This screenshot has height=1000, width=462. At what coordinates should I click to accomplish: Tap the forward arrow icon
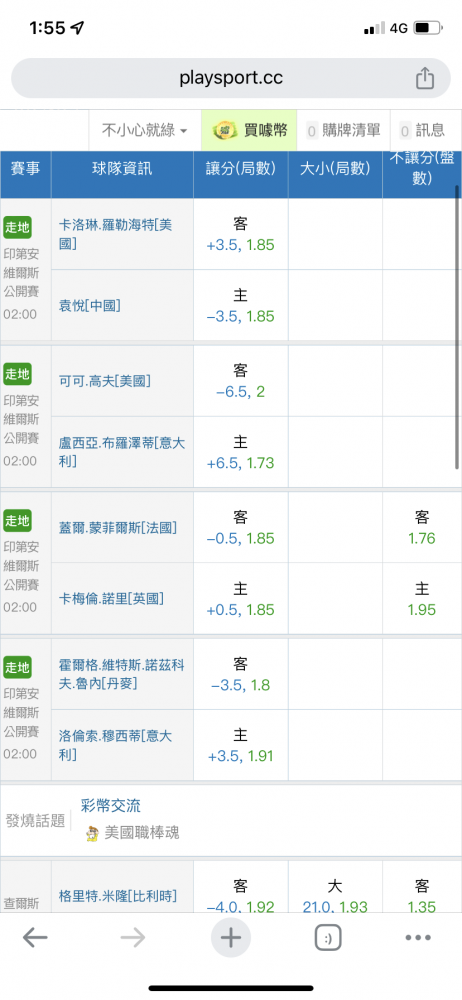point(133,938)
